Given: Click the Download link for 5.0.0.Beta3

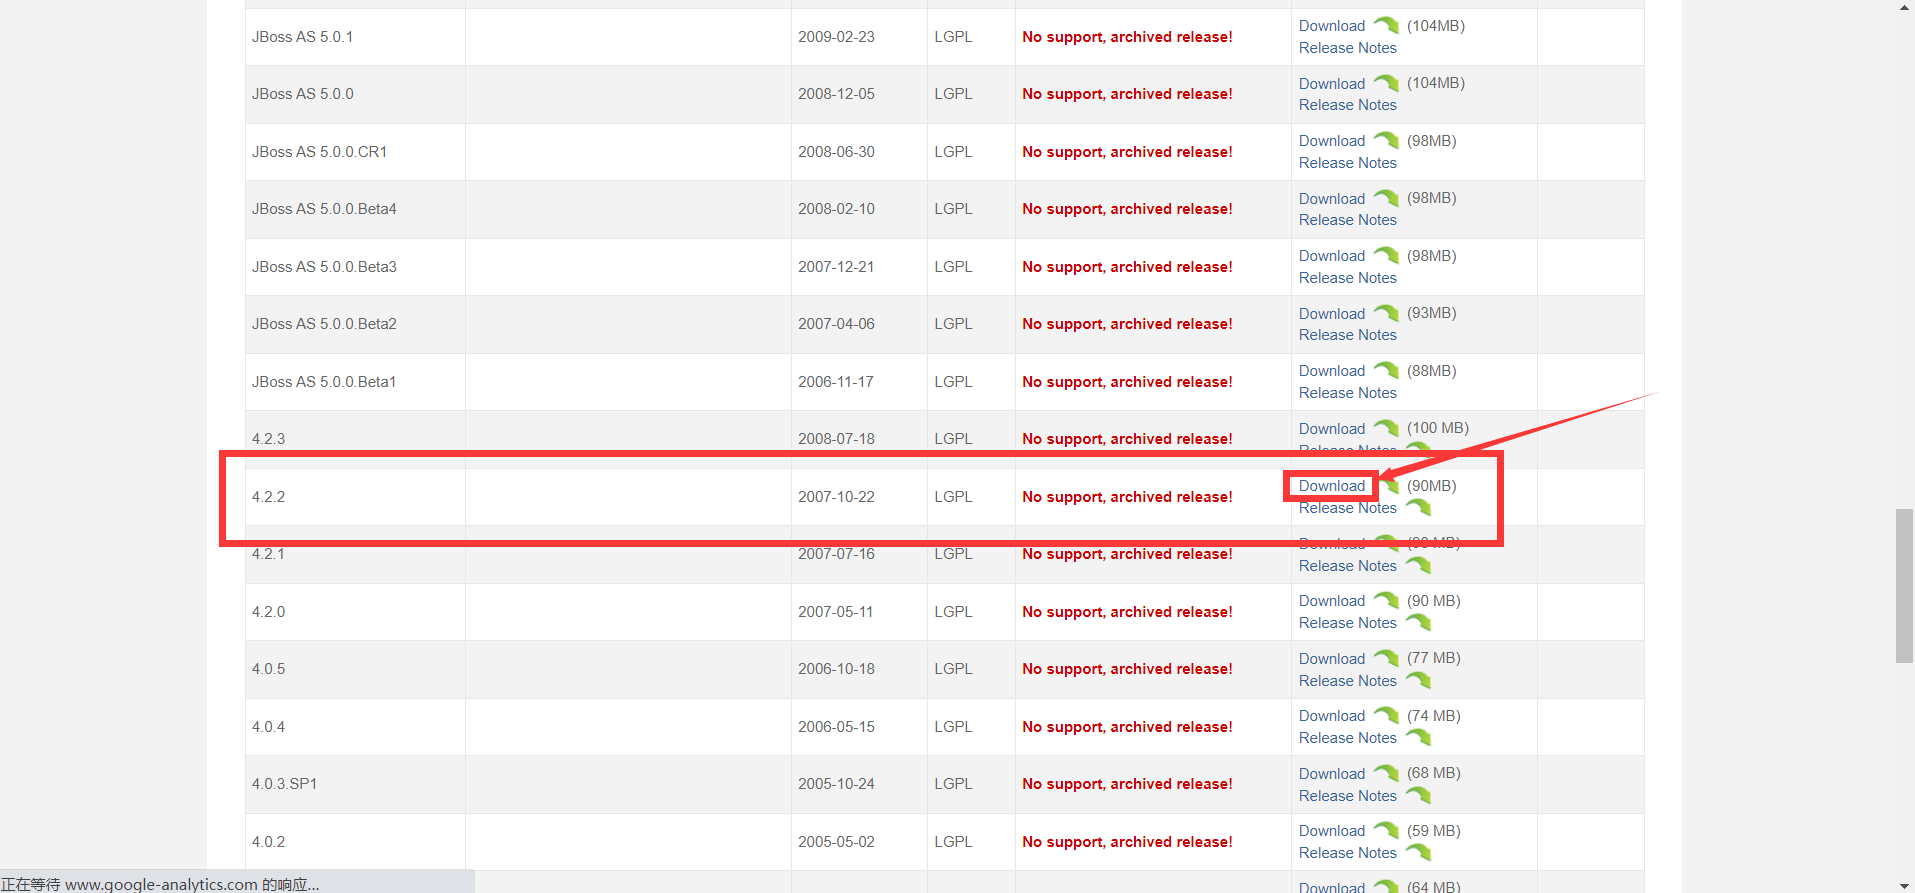Looking at the screenshot, I should pyautogui.click(x=1332, y=256).
